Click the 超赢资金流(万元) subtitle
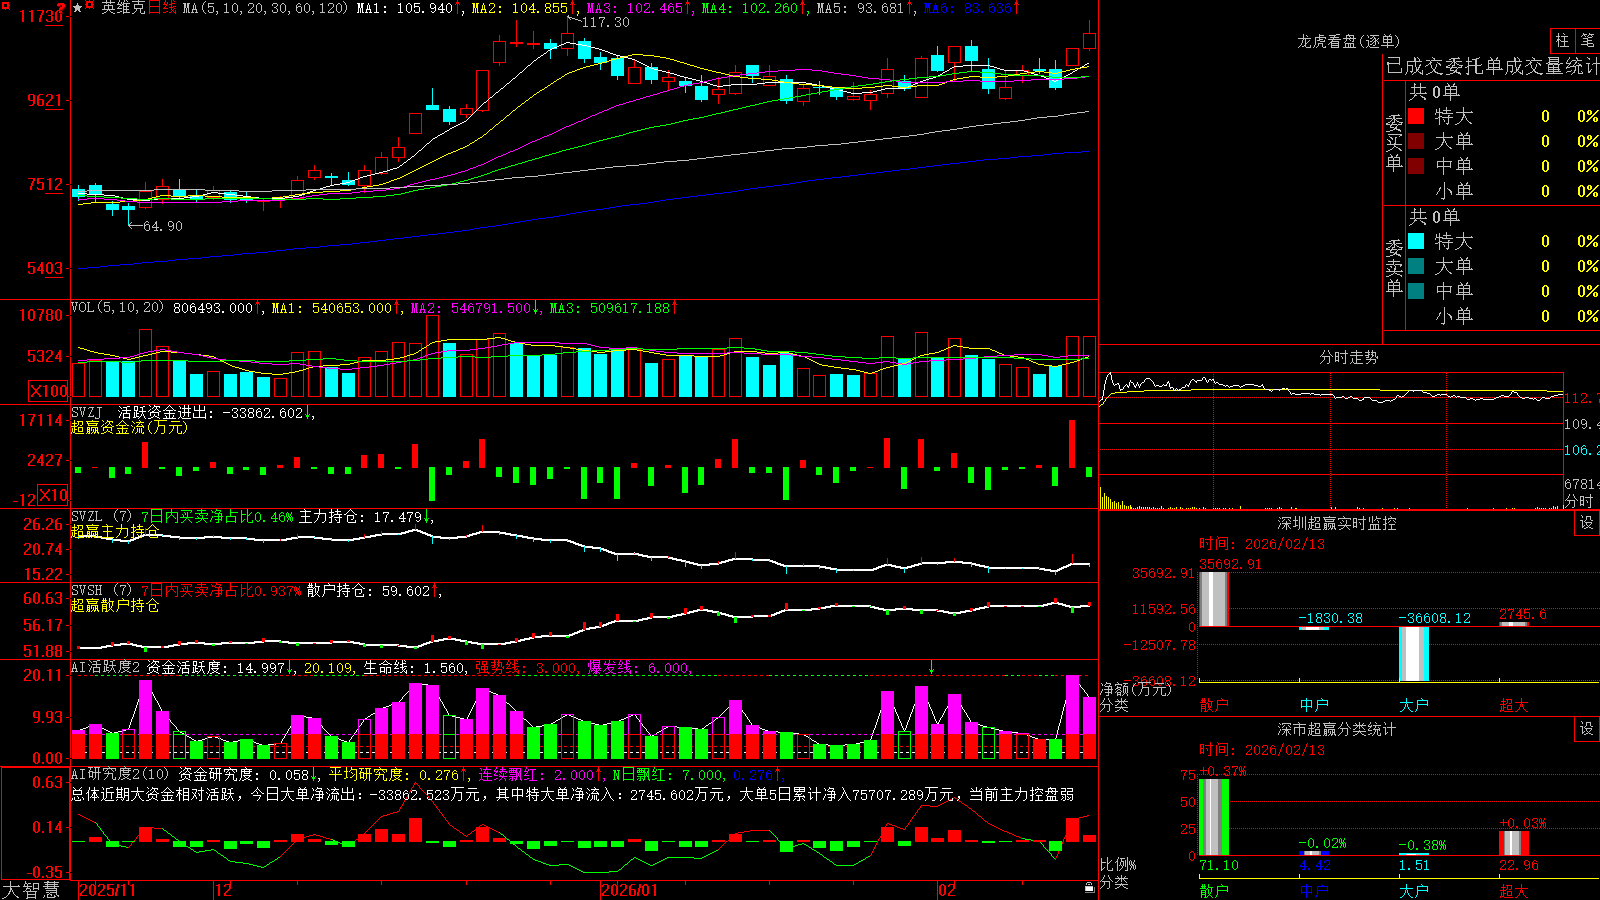 point(129,427)
